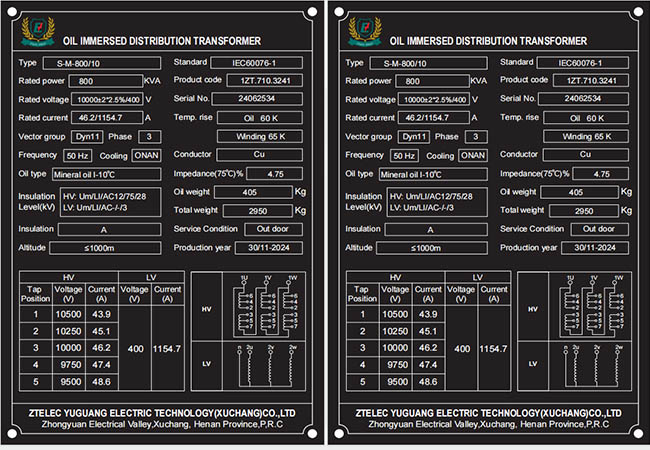Click tap current 45.1 in left nameplate table
The width and height of the screenshot is (650, 450).
(102, 331)
